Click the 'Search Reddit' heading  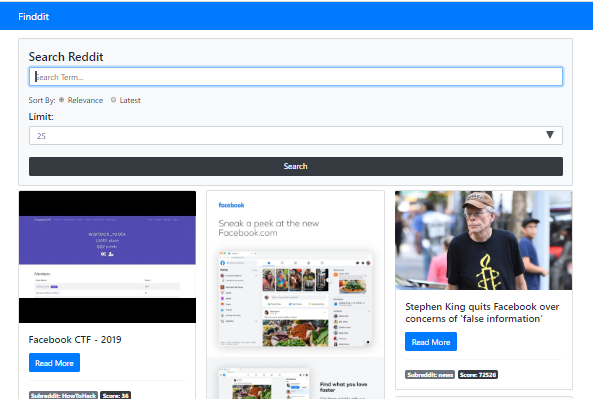pos(66,57)
